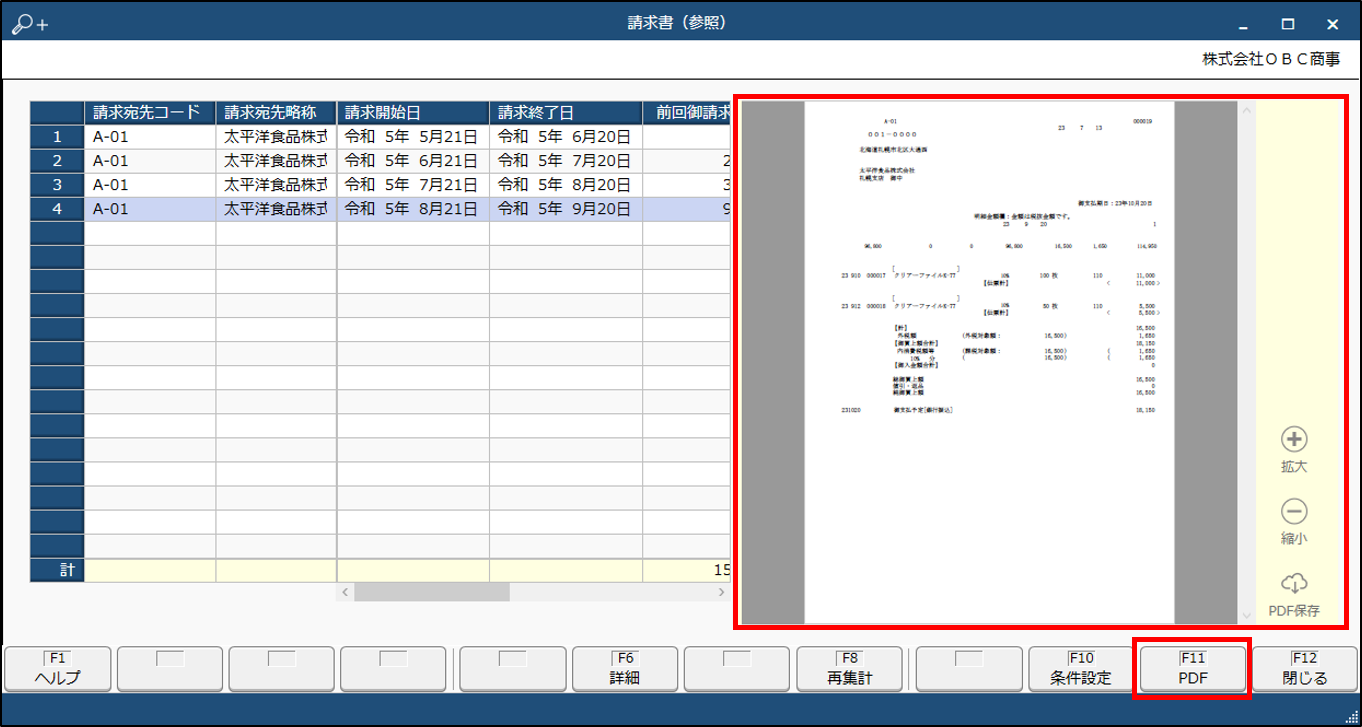Click the invoice PDF preview page
Viewport: 1362px width, 727px height.
click(x=989, y=363)
